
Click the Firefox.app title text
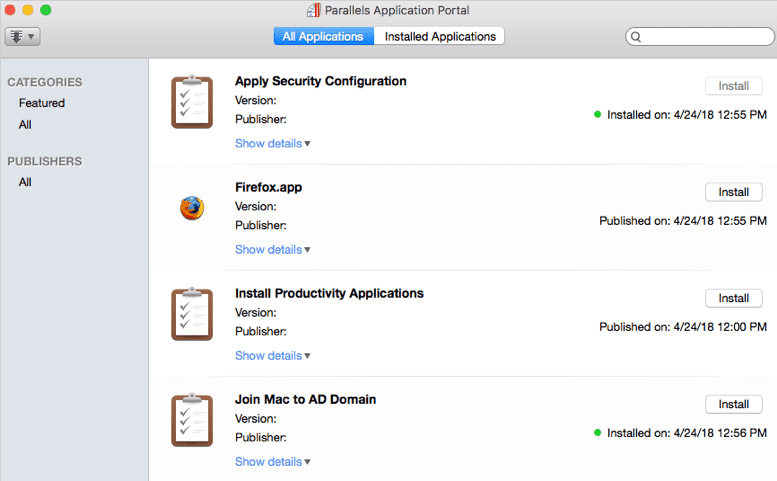pyautogui.click(x=268, y=187)
